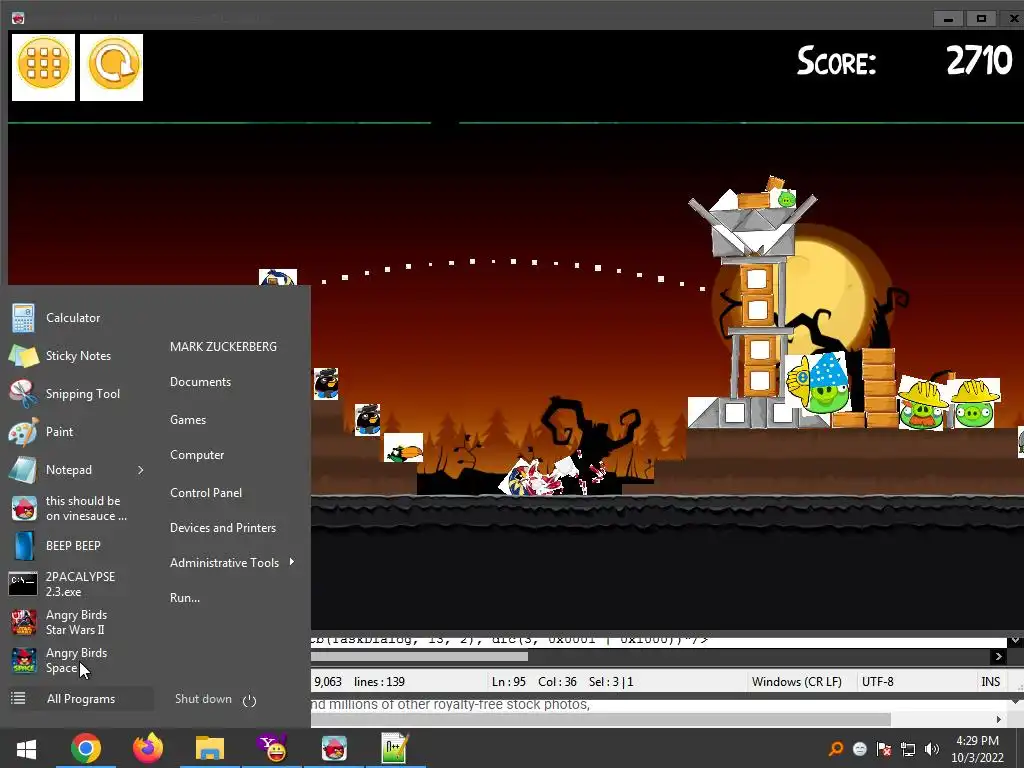This screenshot has height=768, width=1024.
Task: Open Devices and Printers
Action: (x=223, y=528)
